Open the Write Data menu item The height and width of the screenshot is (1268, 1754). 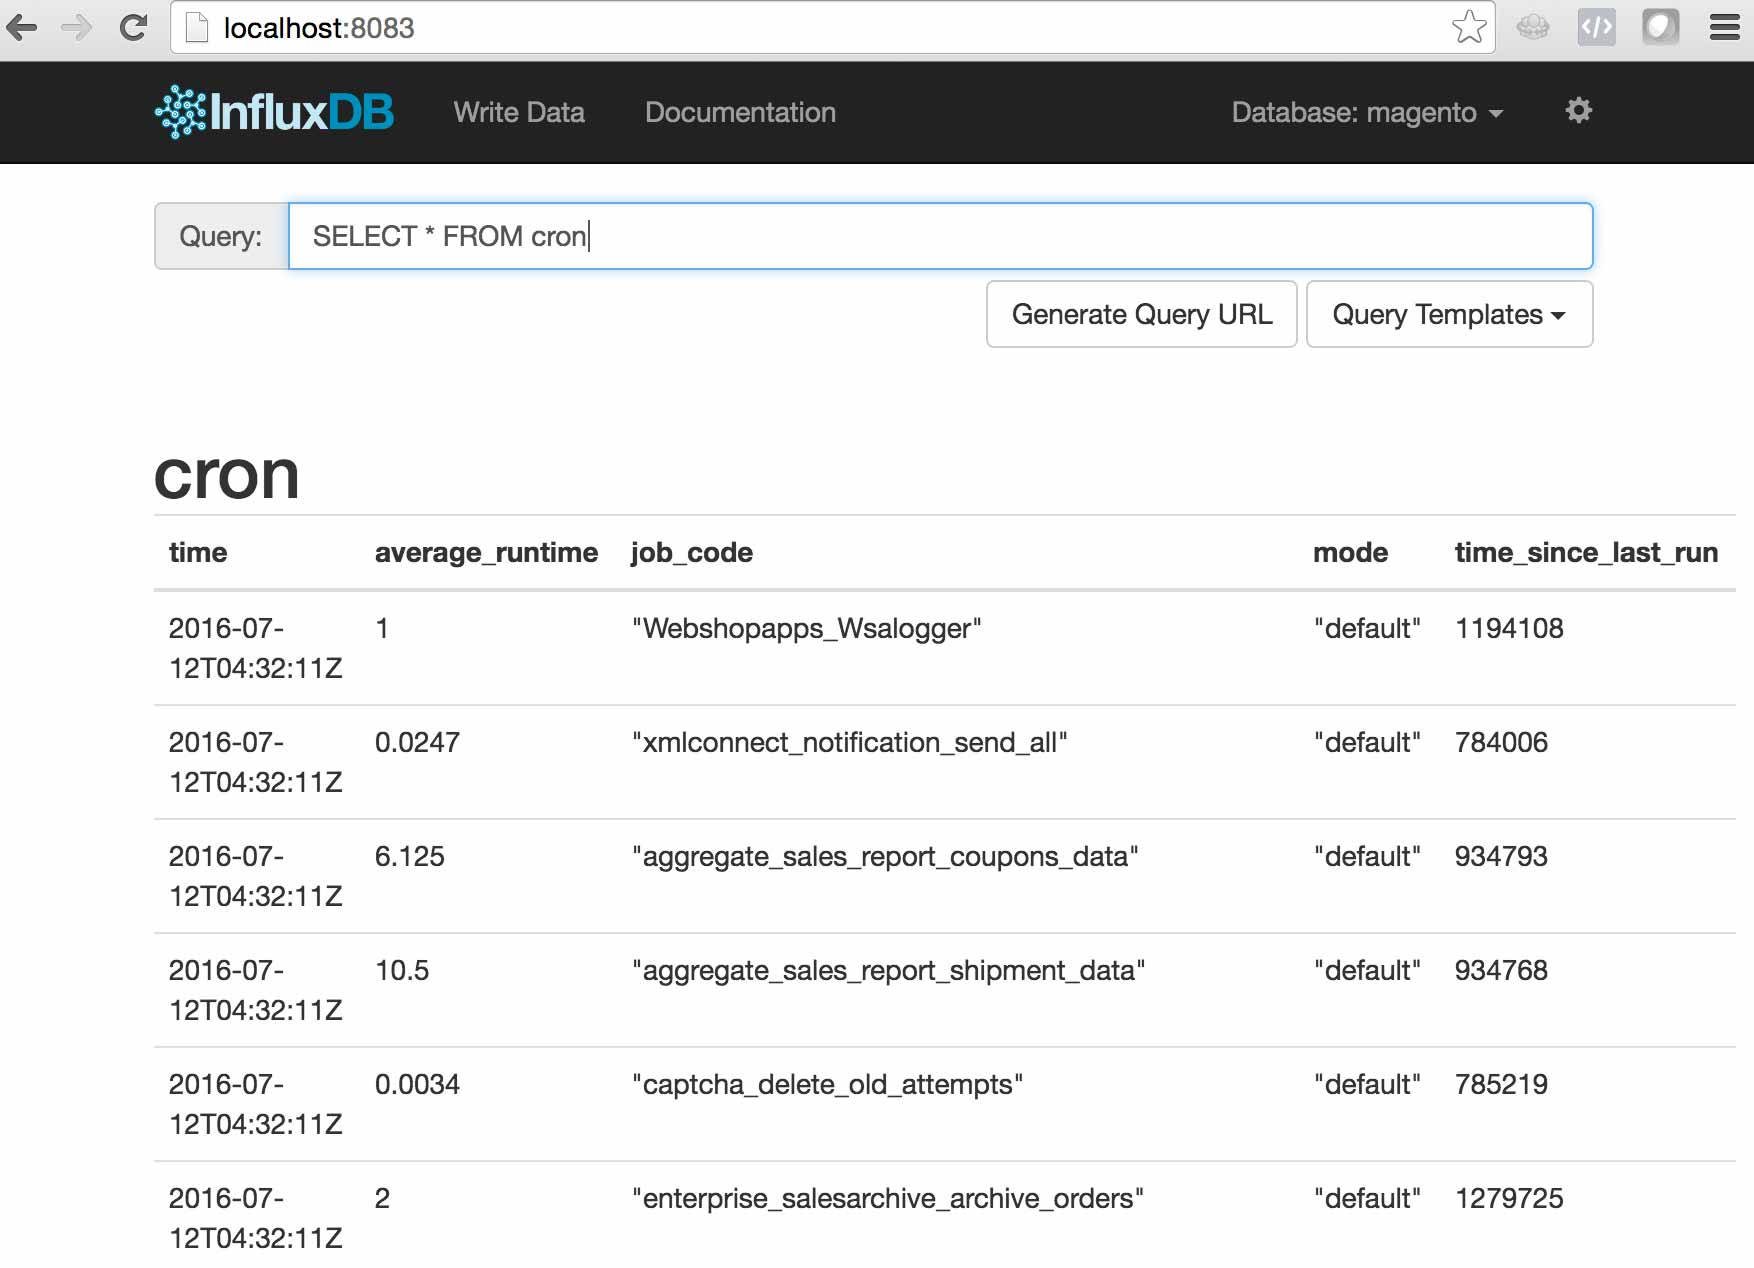pyautogui.click(x=519, y=112)
